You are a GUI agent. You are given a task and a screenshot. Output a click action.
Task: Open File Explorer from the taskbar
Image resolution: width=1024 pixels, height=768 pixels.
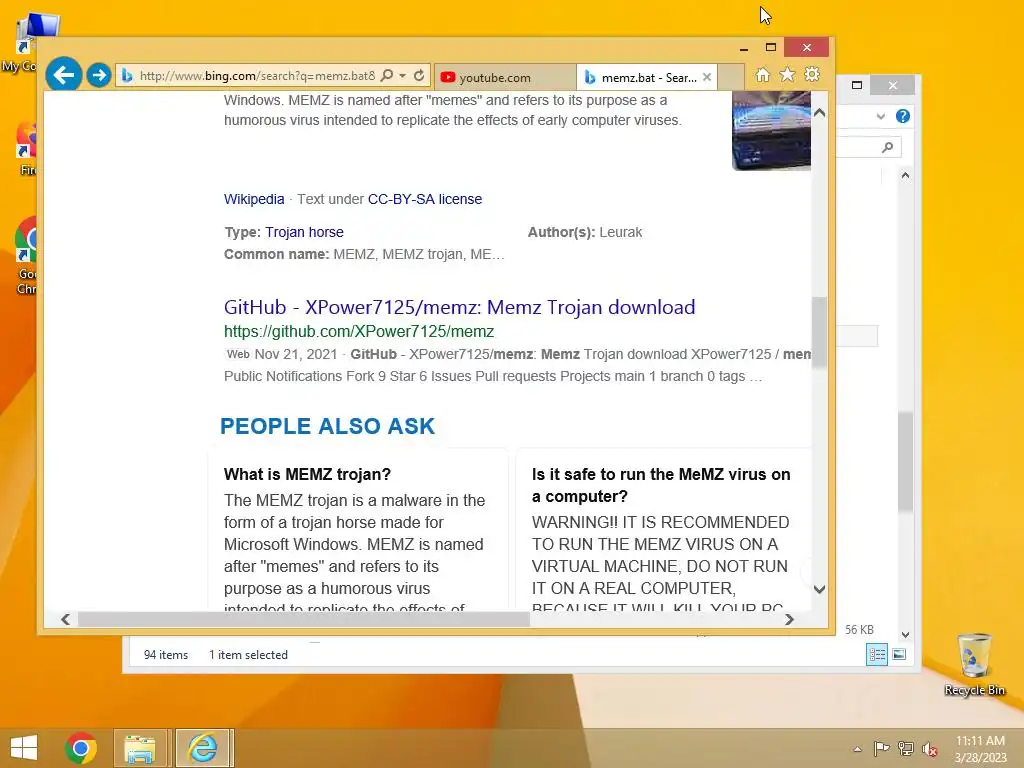point(140,748)
